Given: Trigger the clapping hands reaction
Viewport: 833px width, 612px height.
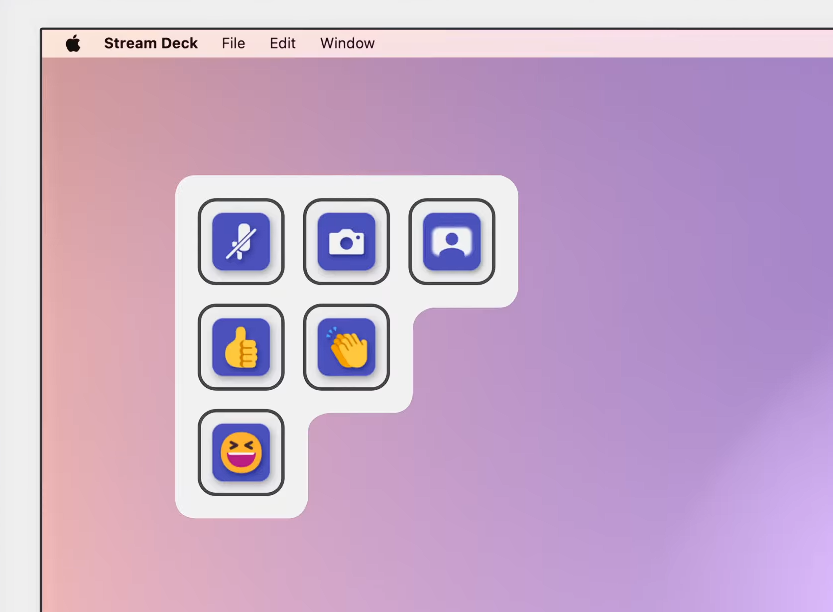Looking at the screenshot, I should click(x=346, y=347).
